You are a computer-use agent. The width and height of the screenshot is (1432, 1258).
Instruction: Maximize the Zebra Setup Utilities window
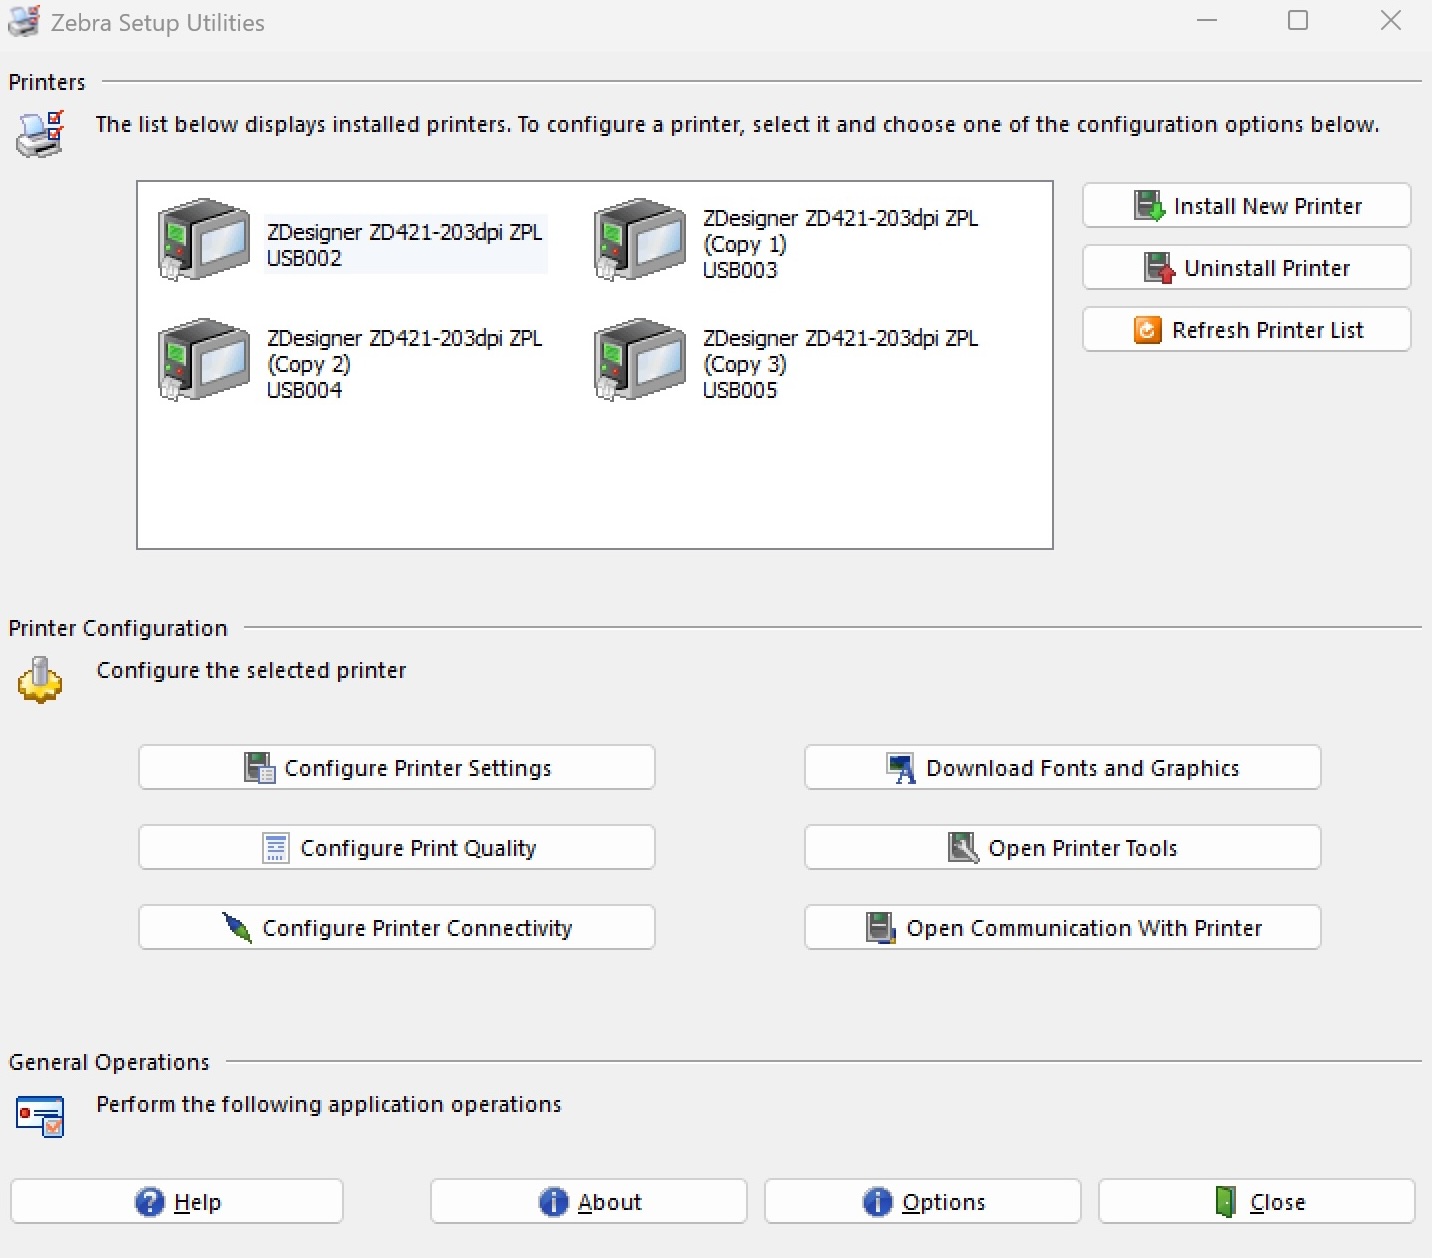1298,21
